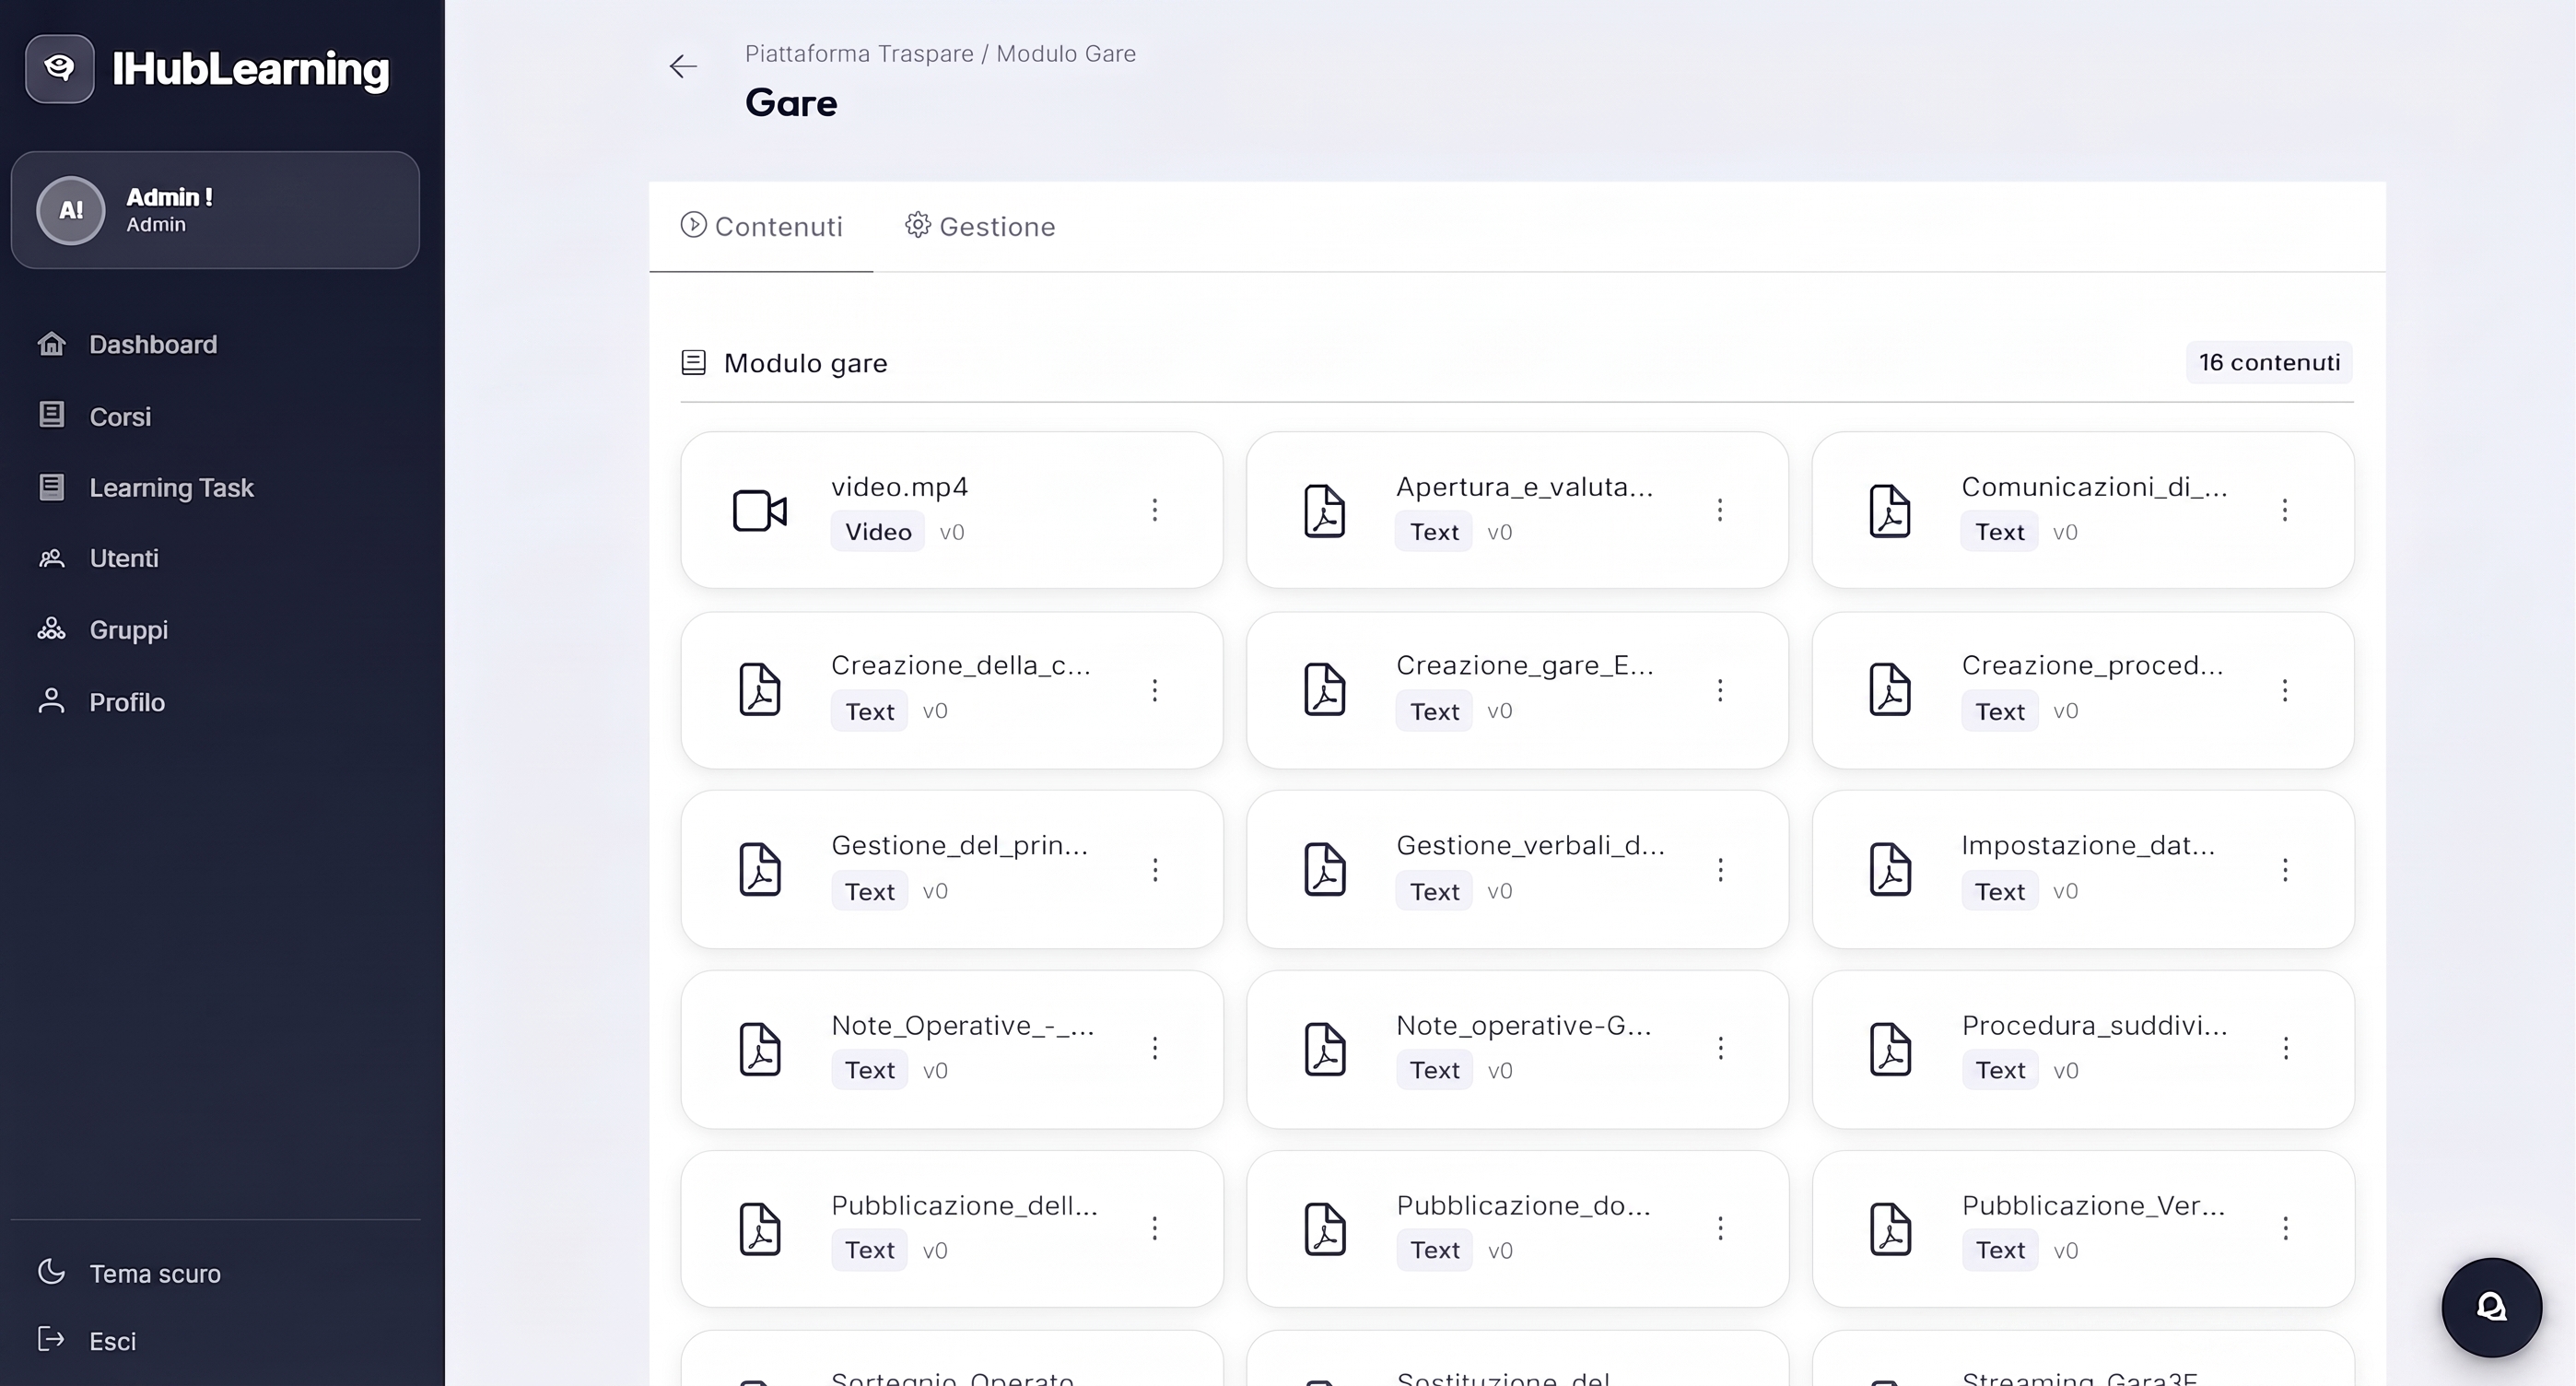This screenshot has height=1386, width=2576.
Task: Open the Procedura_suddivi... document title
Action: click(x=2094, y=1026)
